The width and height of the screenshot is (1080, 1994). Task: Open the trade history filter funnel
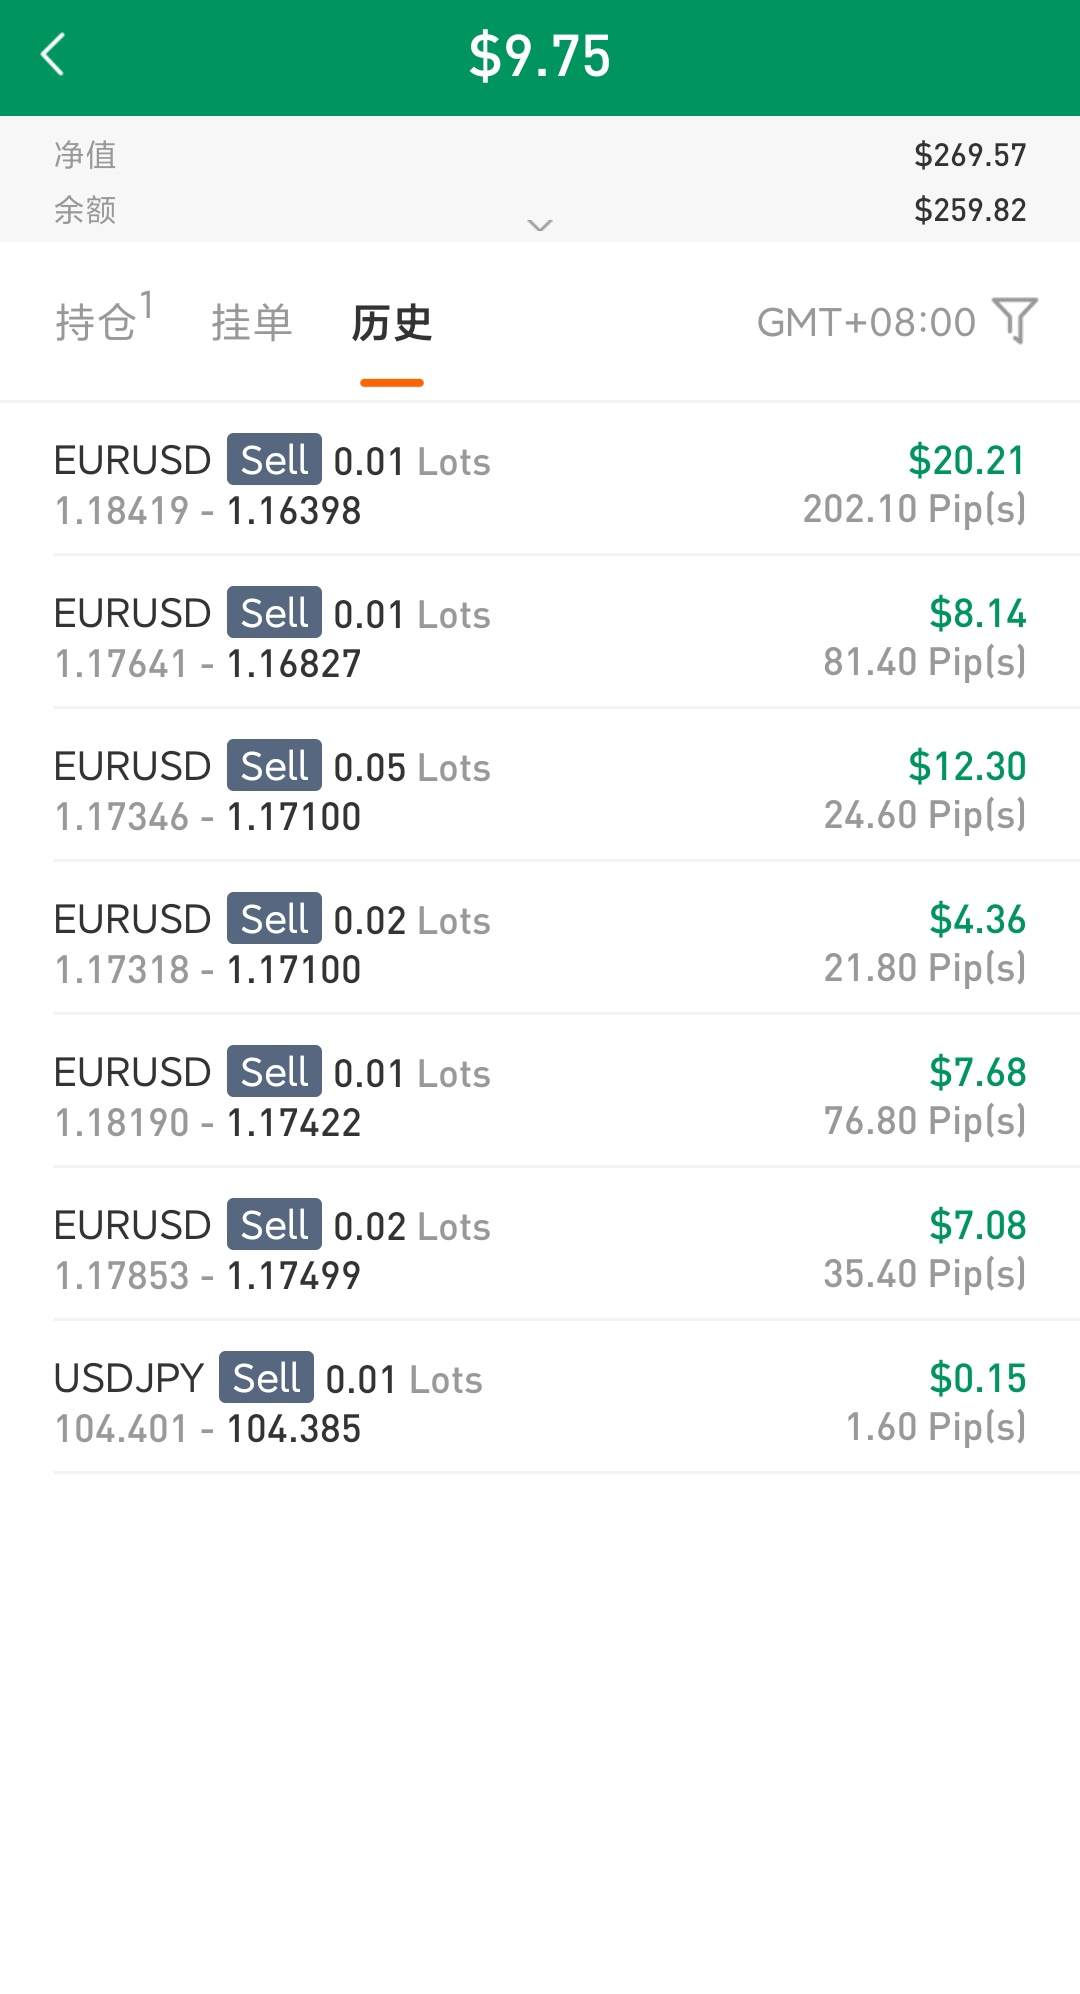1015,321
